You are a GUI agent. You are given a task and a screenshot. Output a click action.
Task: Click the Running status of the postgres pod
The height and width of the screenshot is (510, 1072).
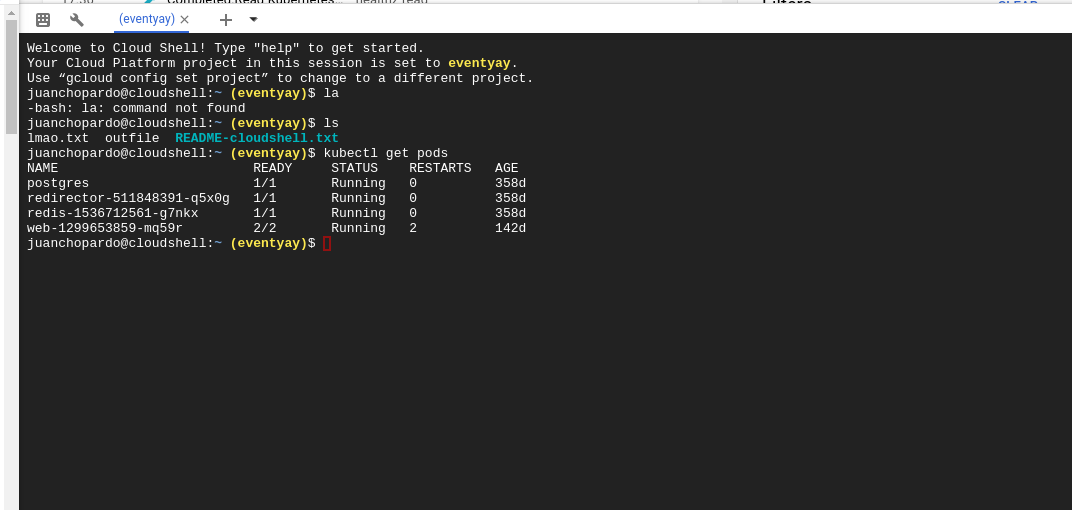pyautogui.click(x=358, y=183)
